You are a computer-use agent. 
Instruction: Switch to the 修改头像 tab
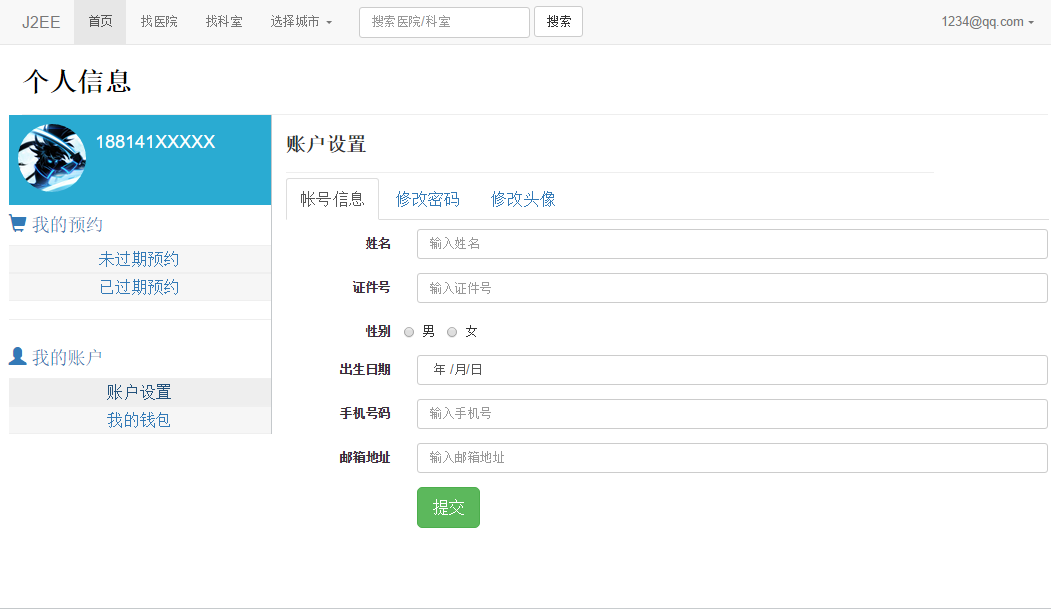point(523,199)
